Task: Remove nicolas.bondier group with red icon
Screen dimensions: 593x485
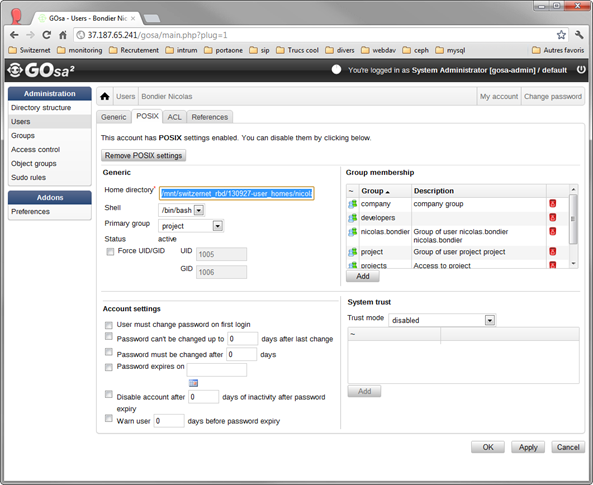Action: click(x=553, y=231)
